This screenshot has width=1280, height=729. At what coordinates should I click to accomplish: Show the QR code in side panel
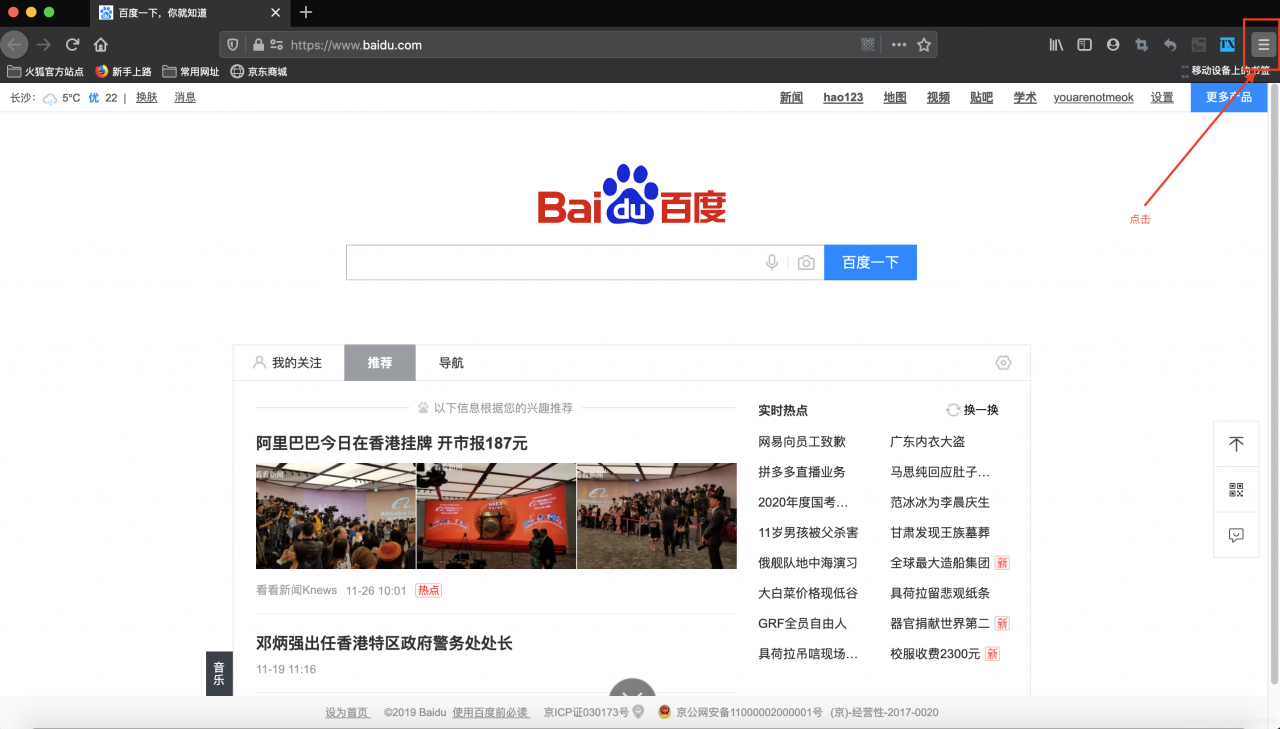[1236, 490]
